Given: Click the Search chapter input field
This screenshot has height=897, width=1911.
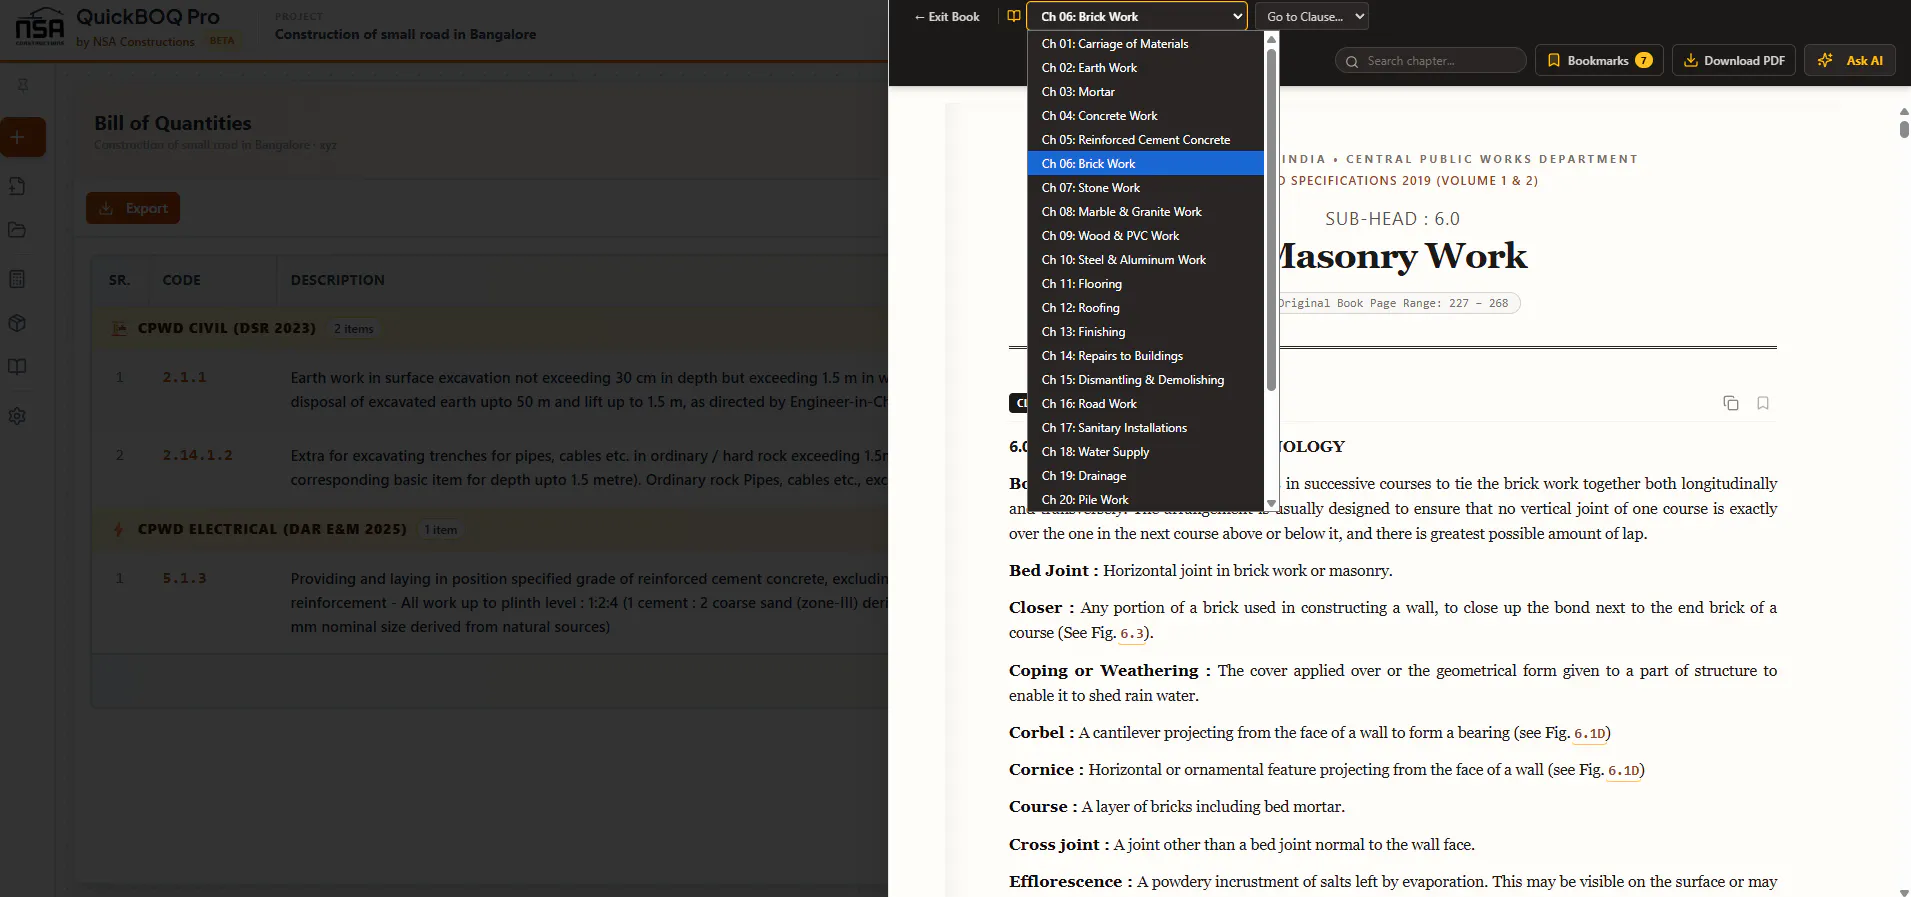Looking at the screenshot, I should pyautogui.click(x=1431, y=61).
